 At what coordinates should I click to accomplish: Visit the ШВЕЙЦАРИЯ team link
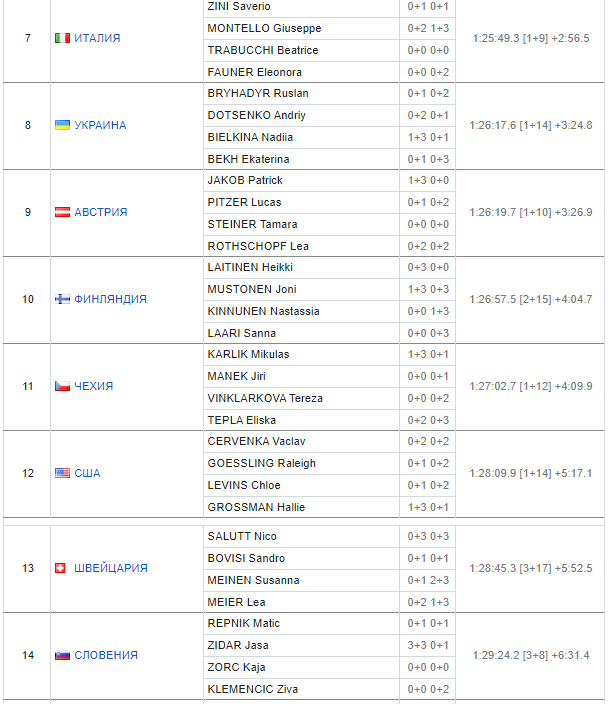pyautogui.click(x=110, y=568)
